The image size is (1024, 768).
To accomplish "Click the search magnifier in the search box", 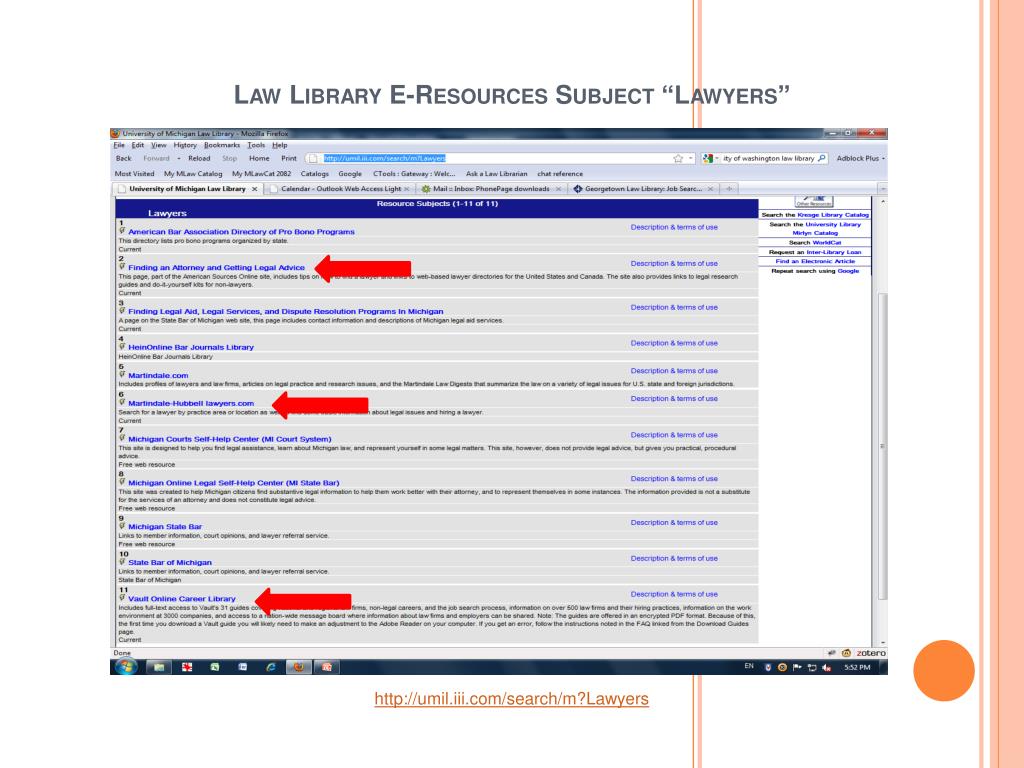I will pos(822,158).
